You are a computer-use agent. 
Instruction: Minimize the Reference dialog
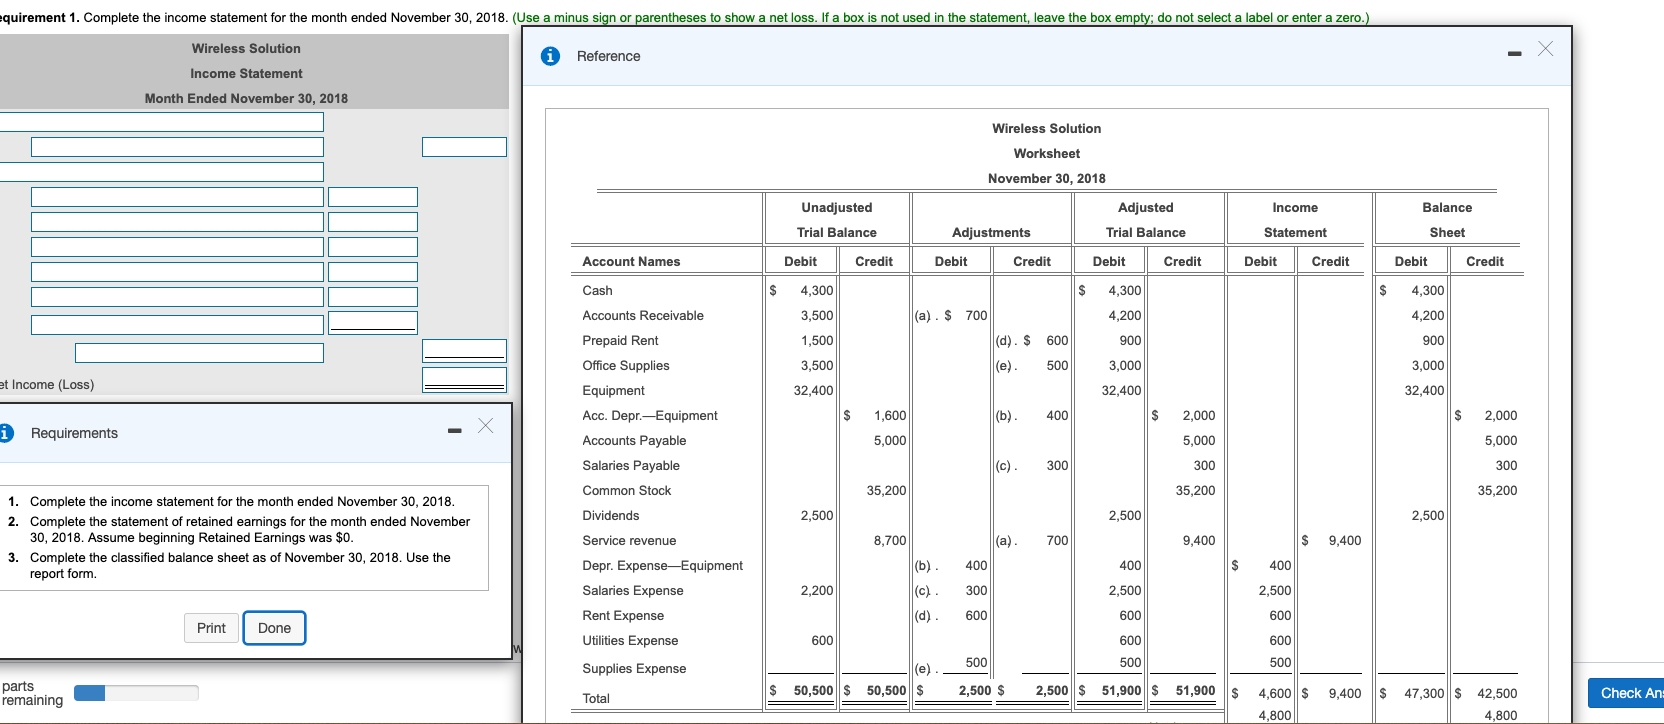tap(1515, 53)
